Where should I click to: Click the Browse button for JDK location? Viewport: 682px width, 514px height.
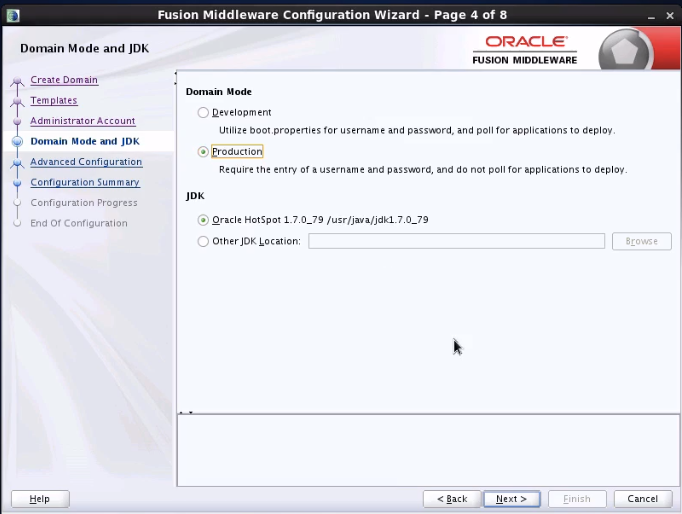[642, 241]
